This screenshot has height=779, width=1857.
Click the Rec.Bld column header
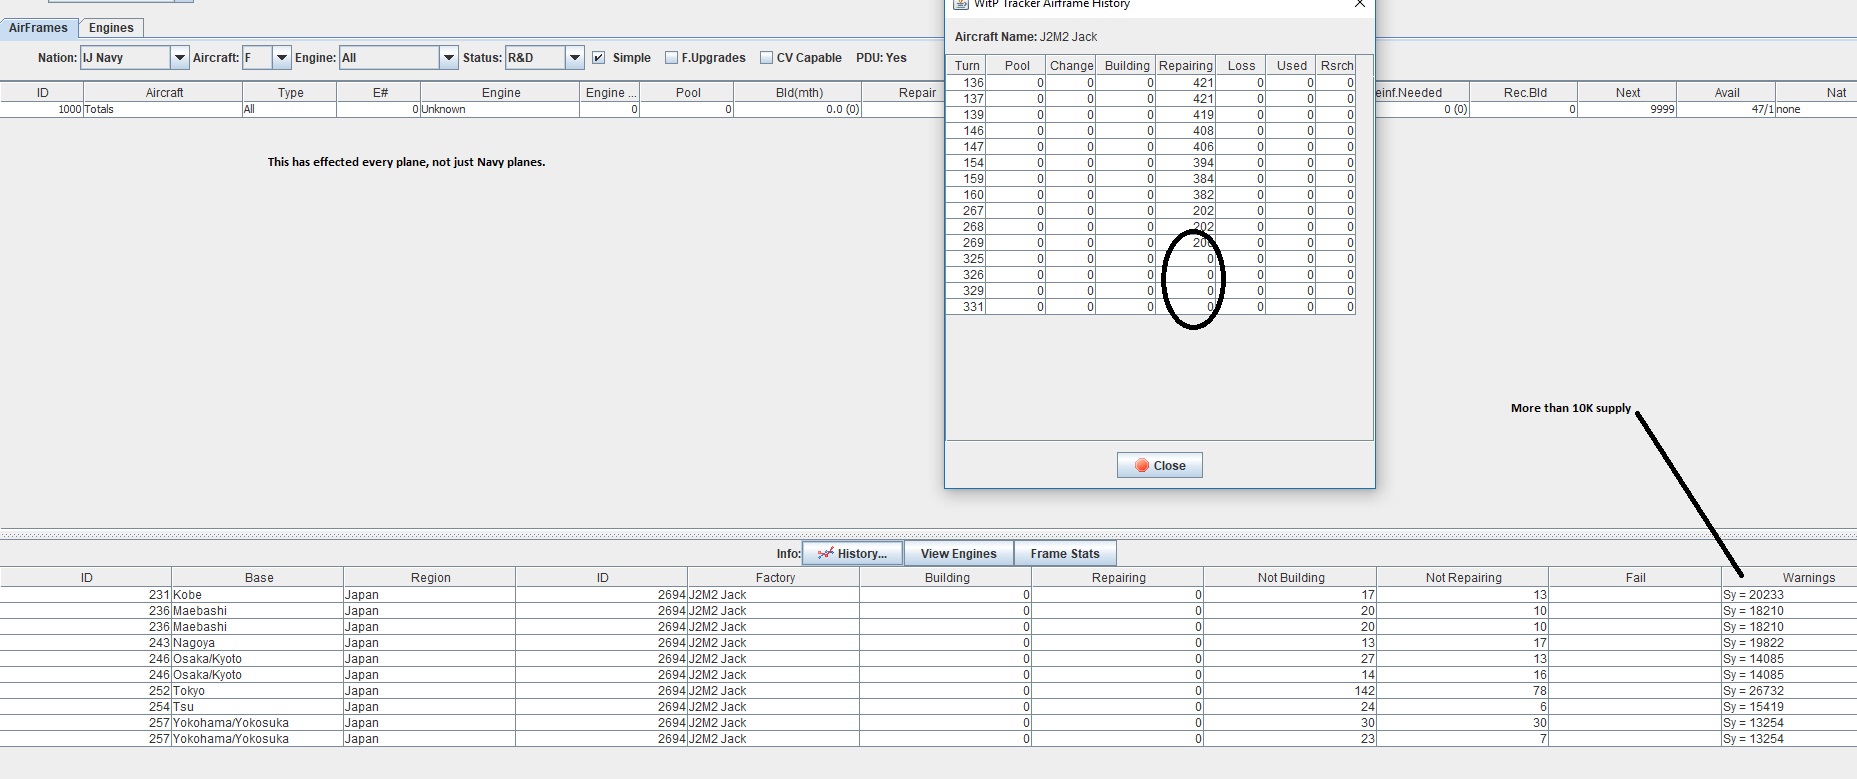pyautogui.click(x=1525, y=92)
